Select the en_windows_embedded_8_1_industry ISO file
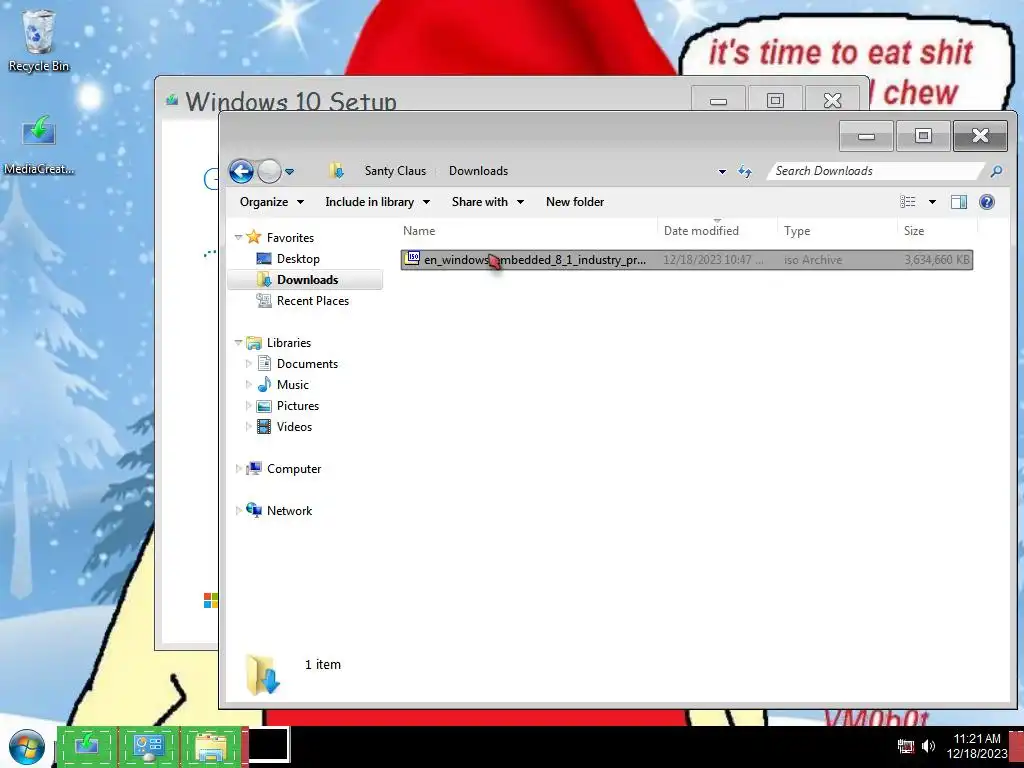This screenshot has width=1024, height=768. (686, 259)
